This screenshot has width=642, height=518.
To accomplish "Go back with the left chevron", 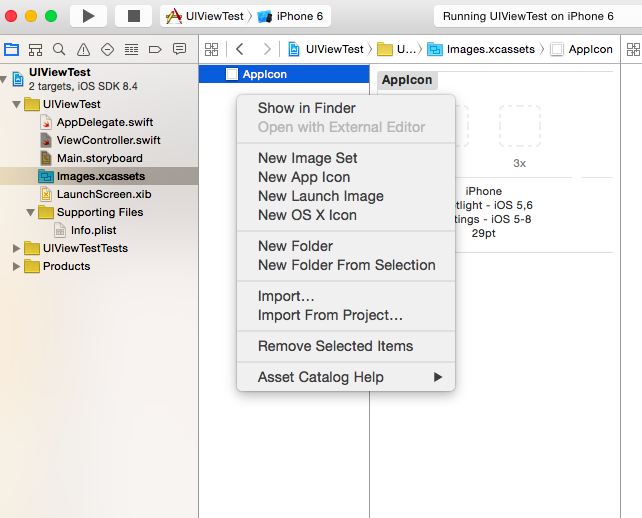I will pos(240,50).
